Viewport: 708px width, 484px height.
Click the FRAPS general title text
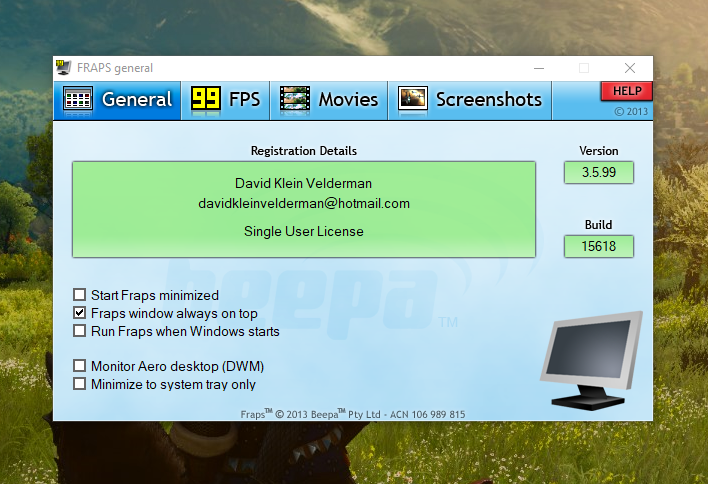click(x=115, y=68)
